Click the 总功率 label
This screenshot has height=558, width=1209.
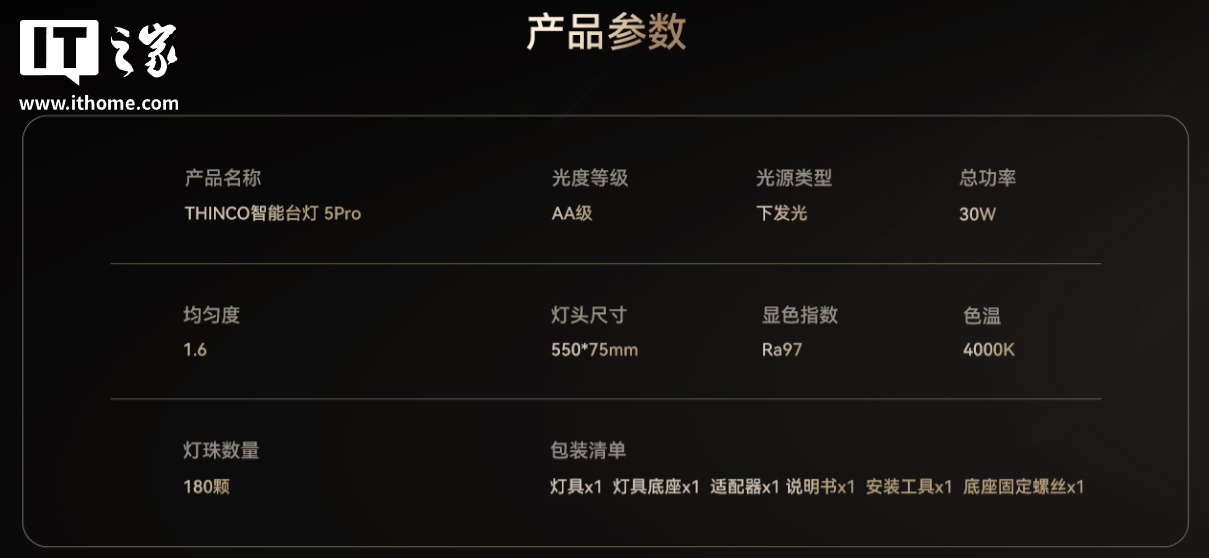coord(987,179)
